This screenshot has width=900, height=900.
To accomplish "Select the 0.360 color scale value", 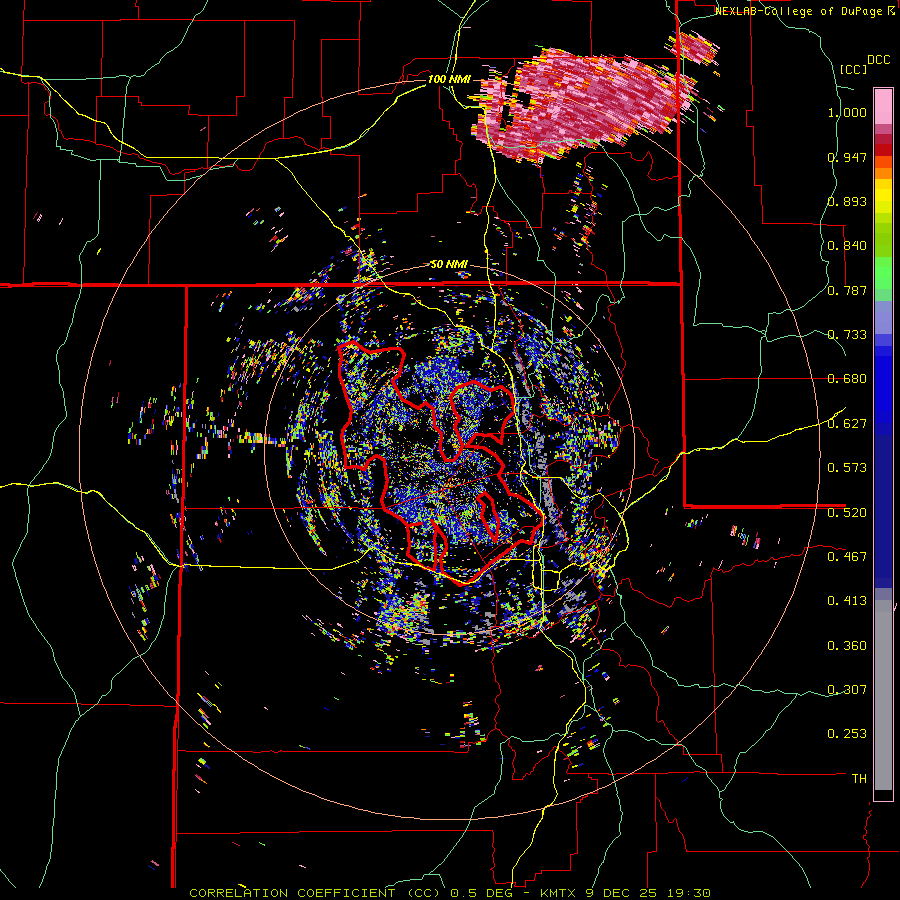I will 847,646.
